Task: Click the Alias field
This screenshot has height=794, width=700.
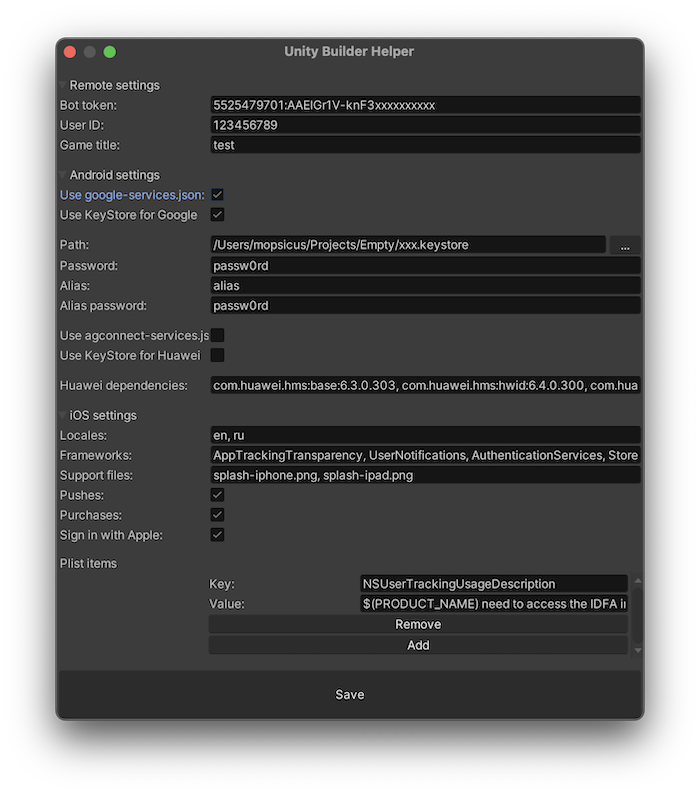Action: click(425, 286)
